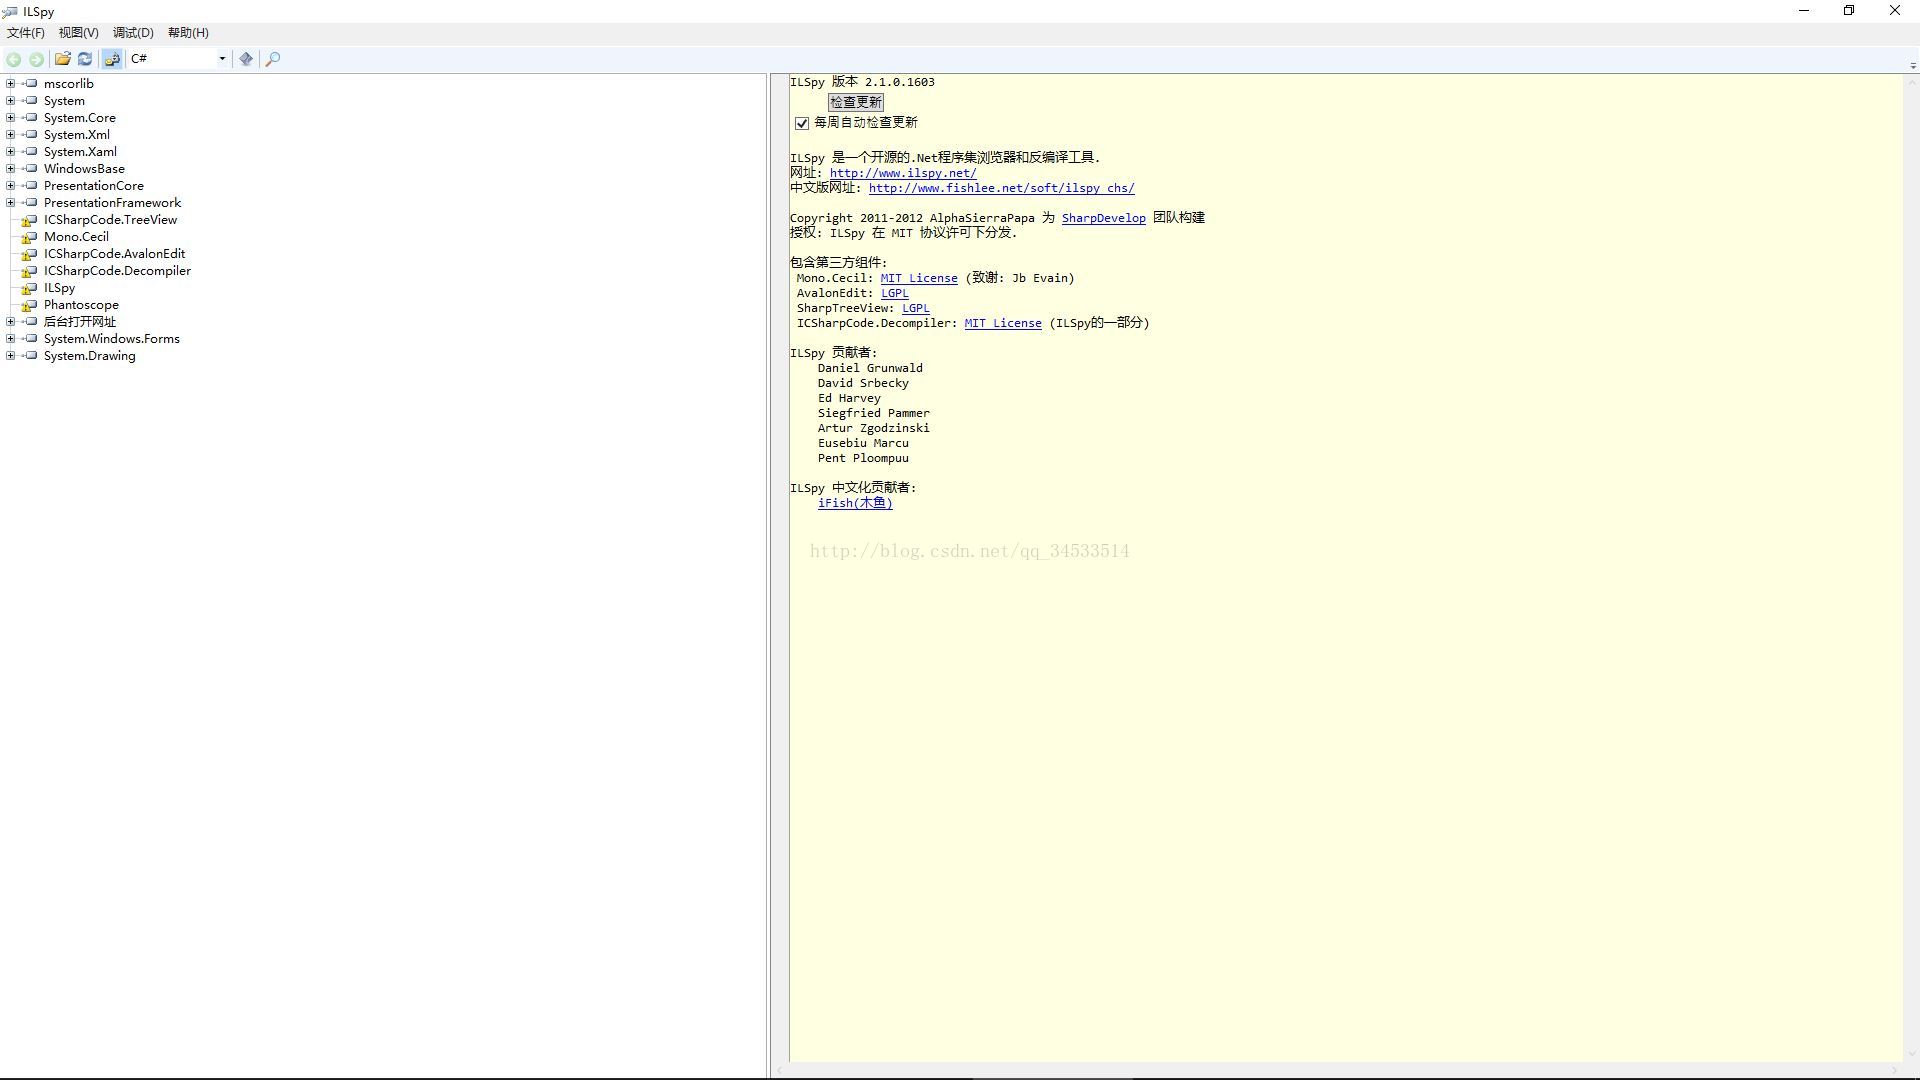
Task: Open an assembly with the folder icon
Action: 62,59
